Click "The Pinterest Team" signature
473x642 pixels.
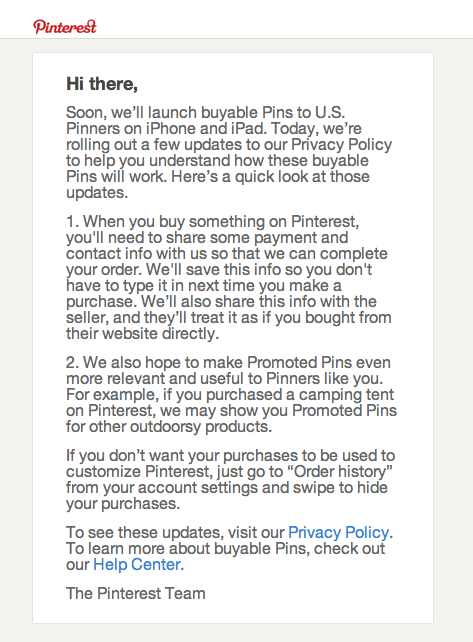[136, 593]
